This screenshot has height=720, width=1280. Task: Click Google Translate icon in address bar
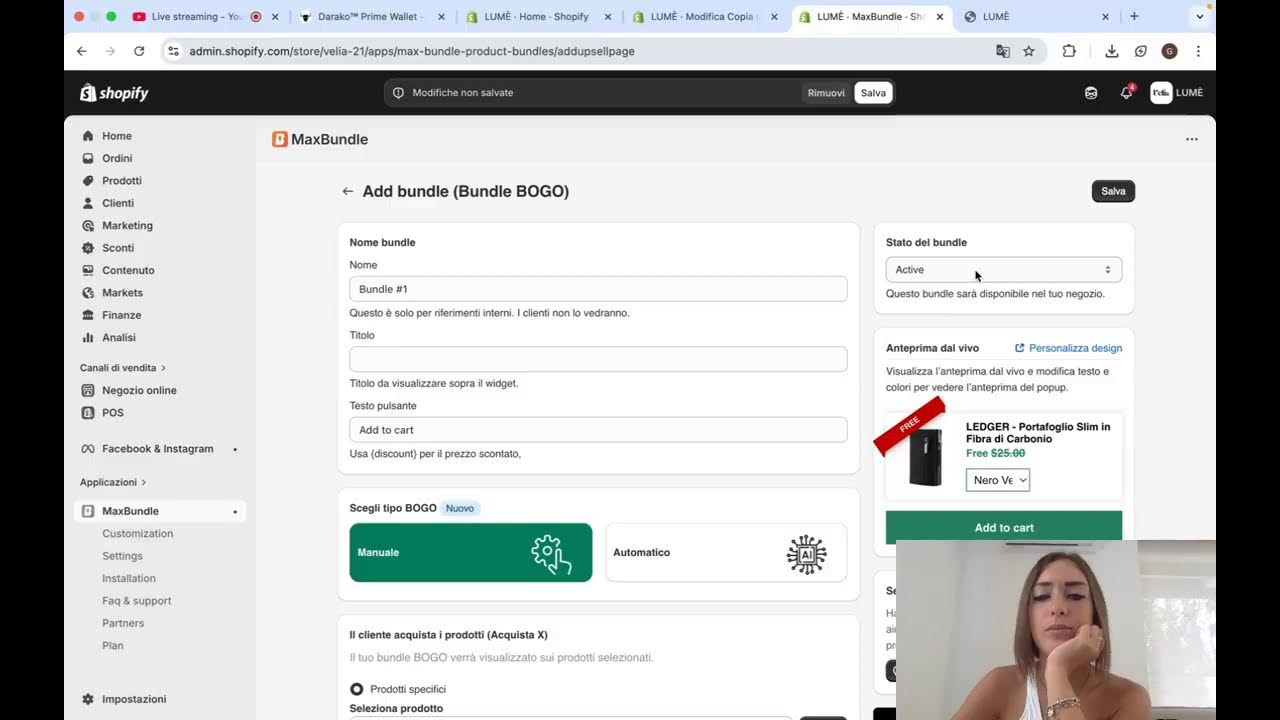click(x=1003, y=51)
